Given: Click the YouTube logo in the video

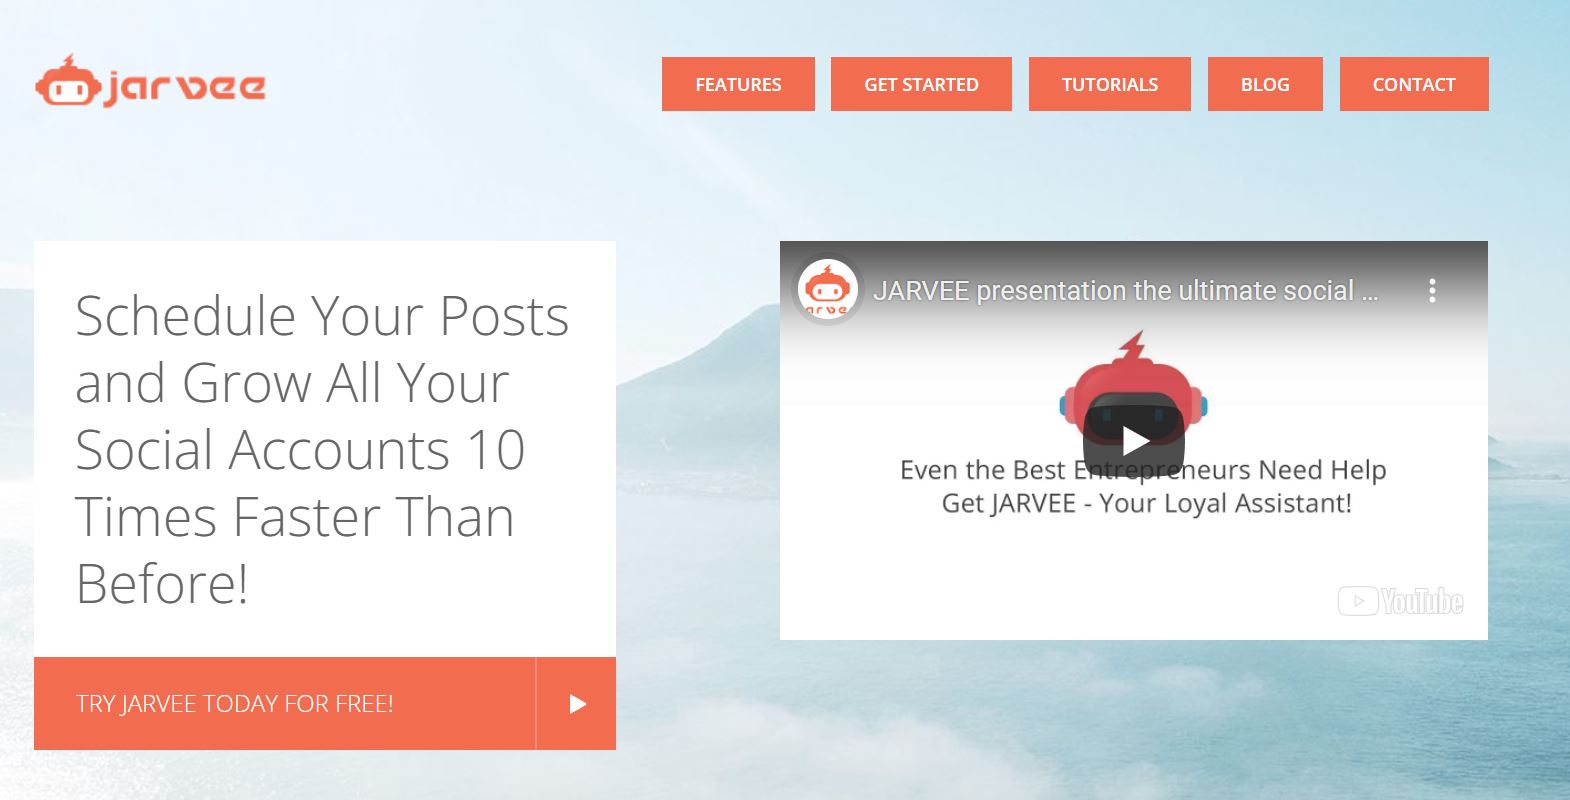Looking at the screenshot, I should tap(1400, 601).
